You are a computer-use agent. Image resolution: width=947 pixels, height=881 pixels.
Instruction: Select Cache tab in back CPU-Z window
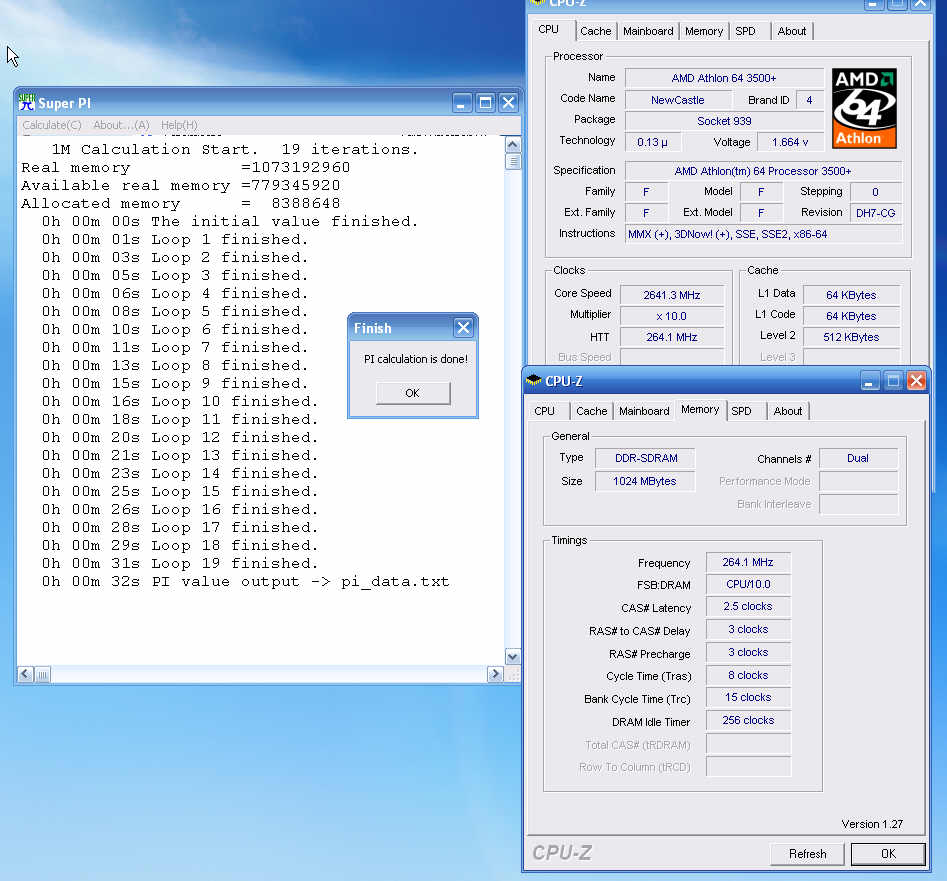click(x=595, y=31)
